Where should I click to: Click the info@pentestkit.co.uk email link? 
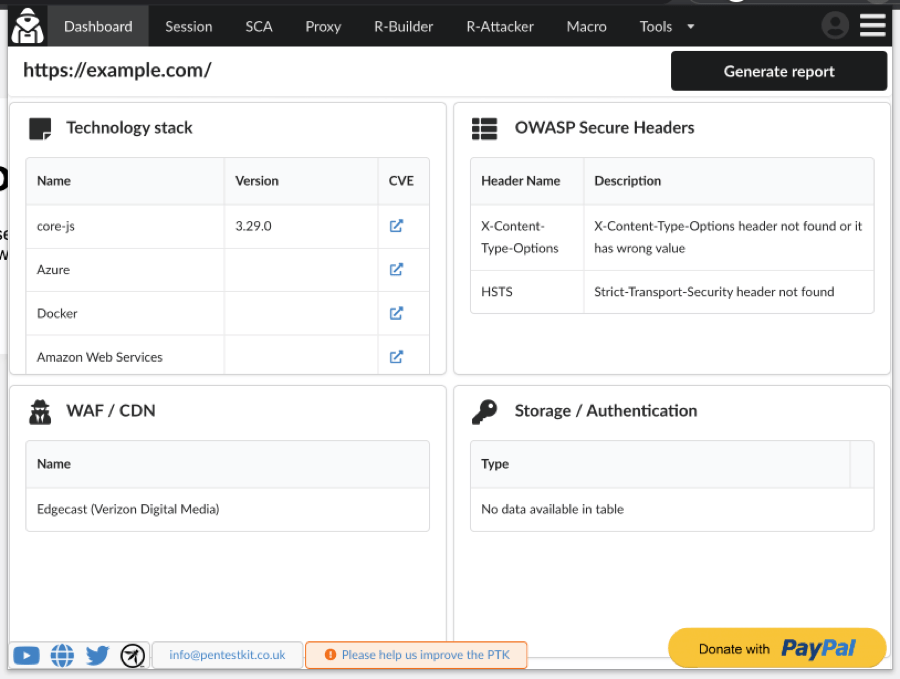tap(227, 655)
